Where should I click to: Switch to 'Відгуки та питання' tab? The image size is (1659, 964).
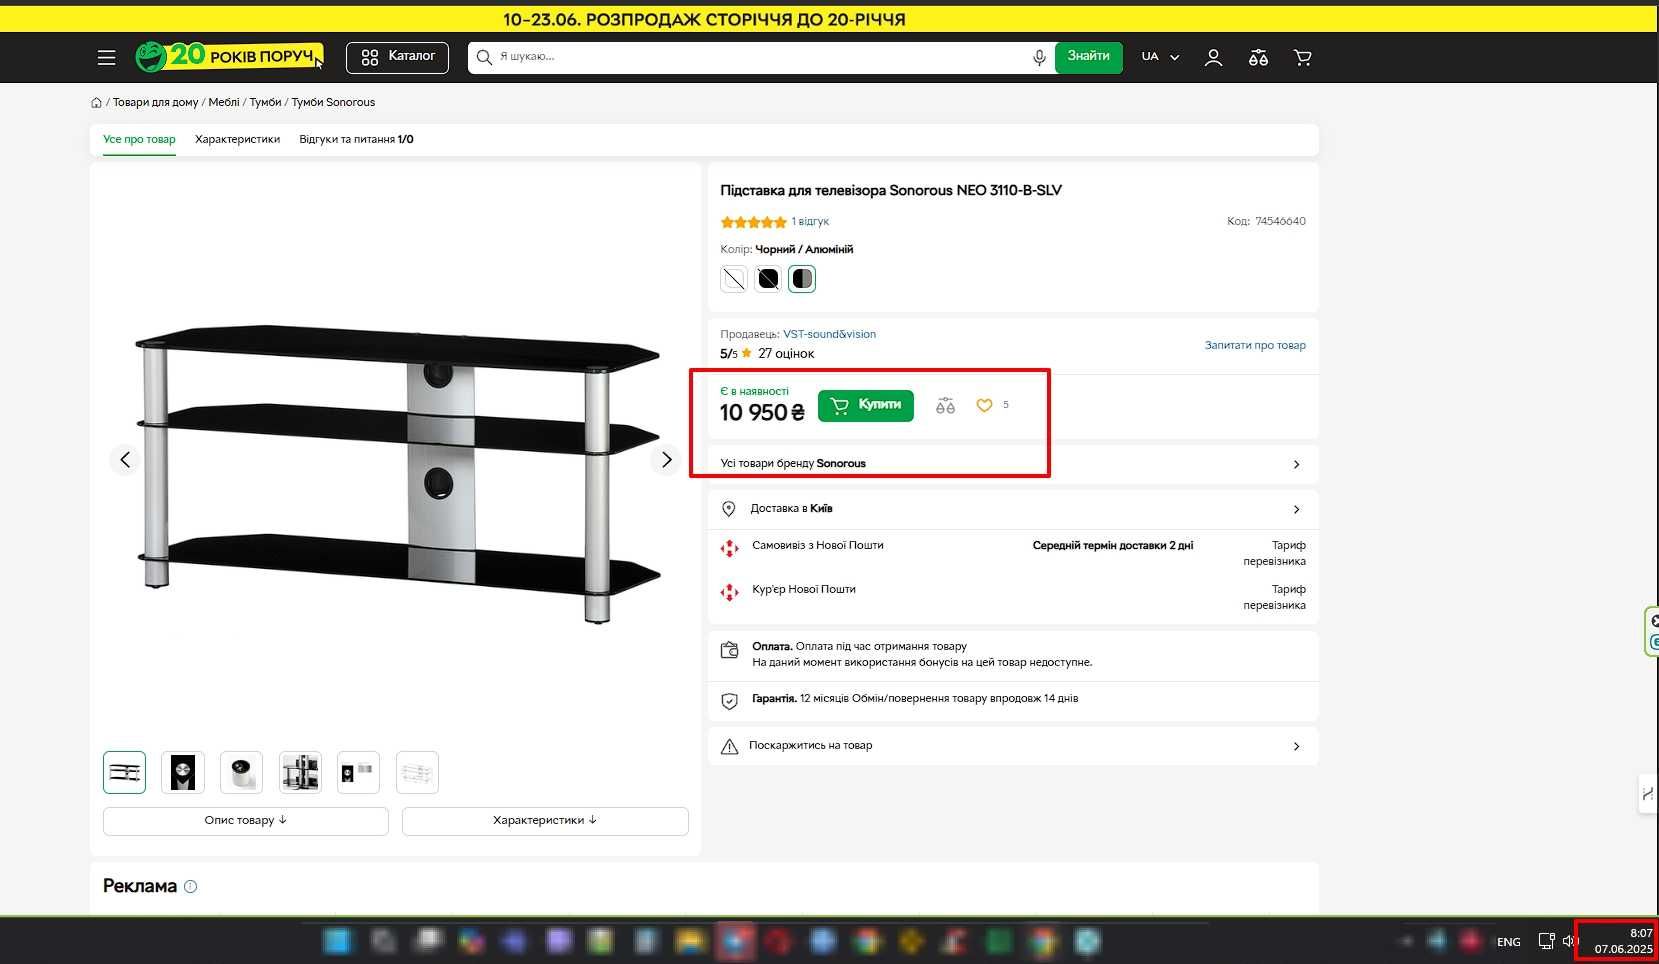356,139
